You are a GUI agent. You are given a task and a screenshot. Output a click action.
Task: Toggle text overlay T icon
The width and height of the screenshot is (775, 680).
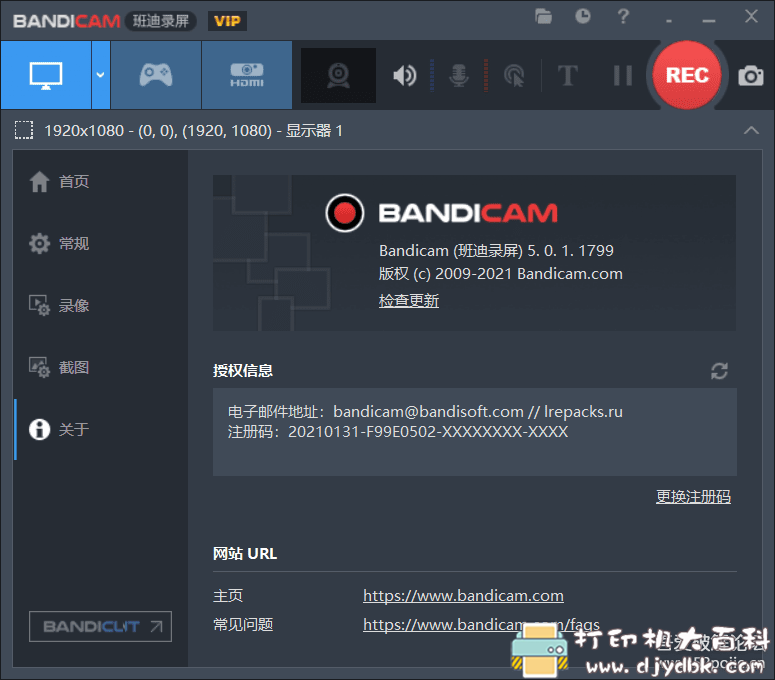[567, 76]
